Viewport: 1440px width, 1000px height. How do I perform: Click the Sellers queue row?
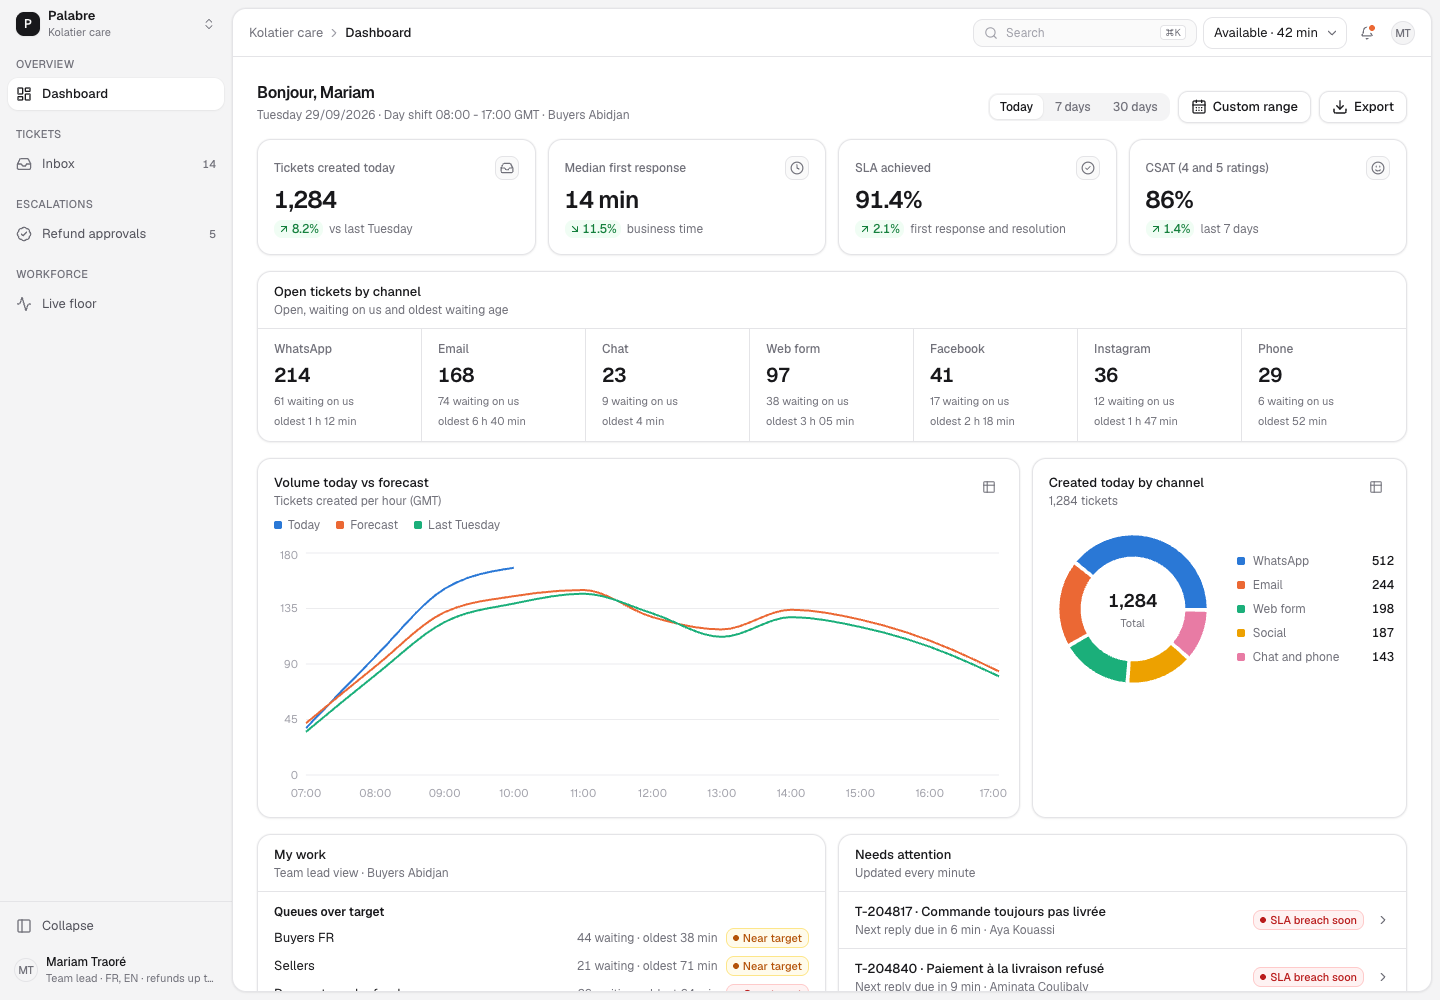click(541, 966)
